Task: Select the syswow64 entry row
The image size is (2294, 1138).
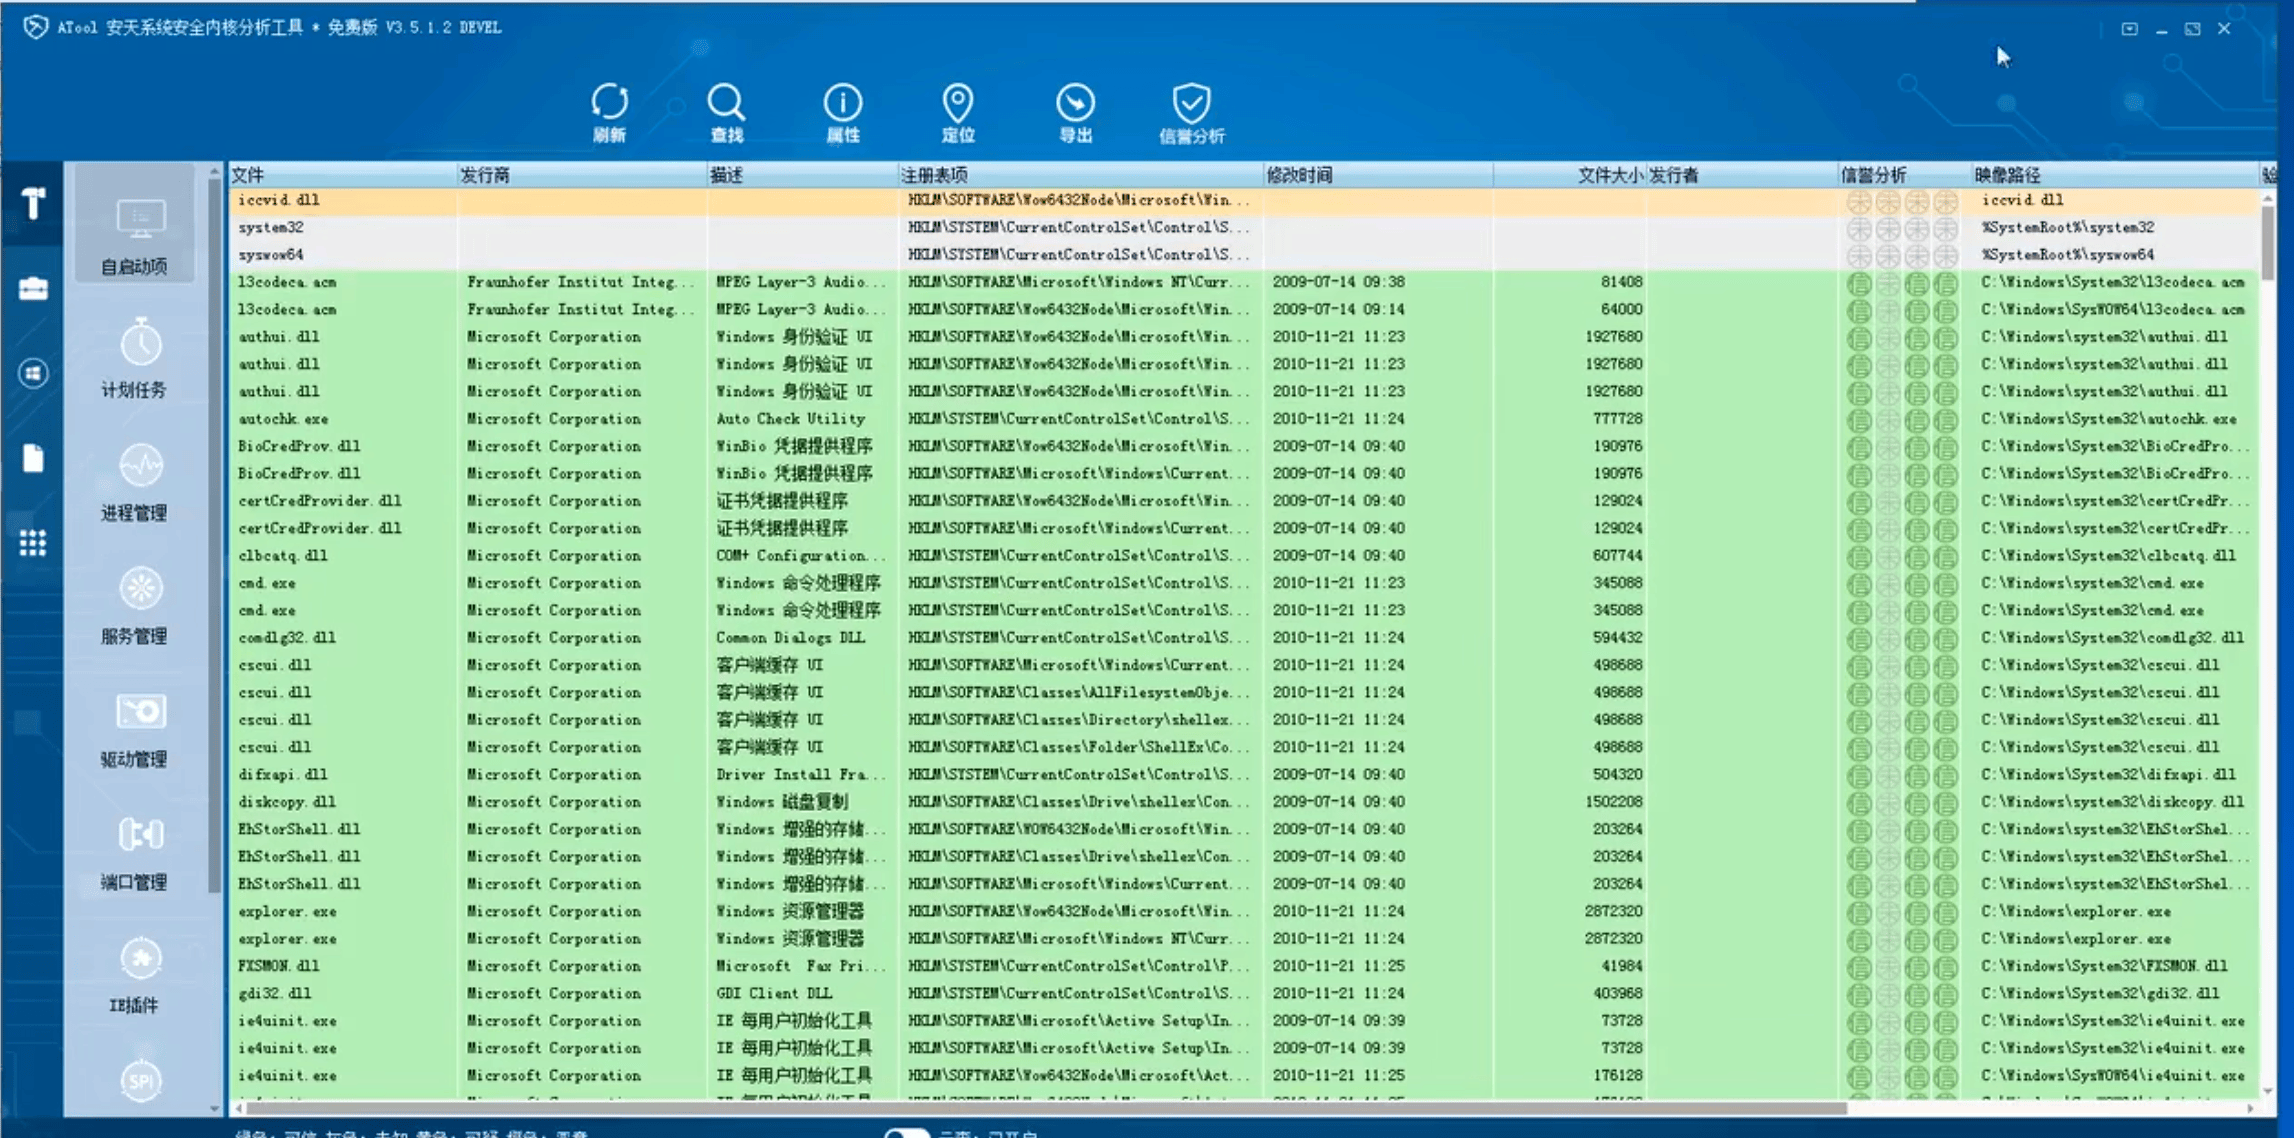Action: (x=1244, y=255)
